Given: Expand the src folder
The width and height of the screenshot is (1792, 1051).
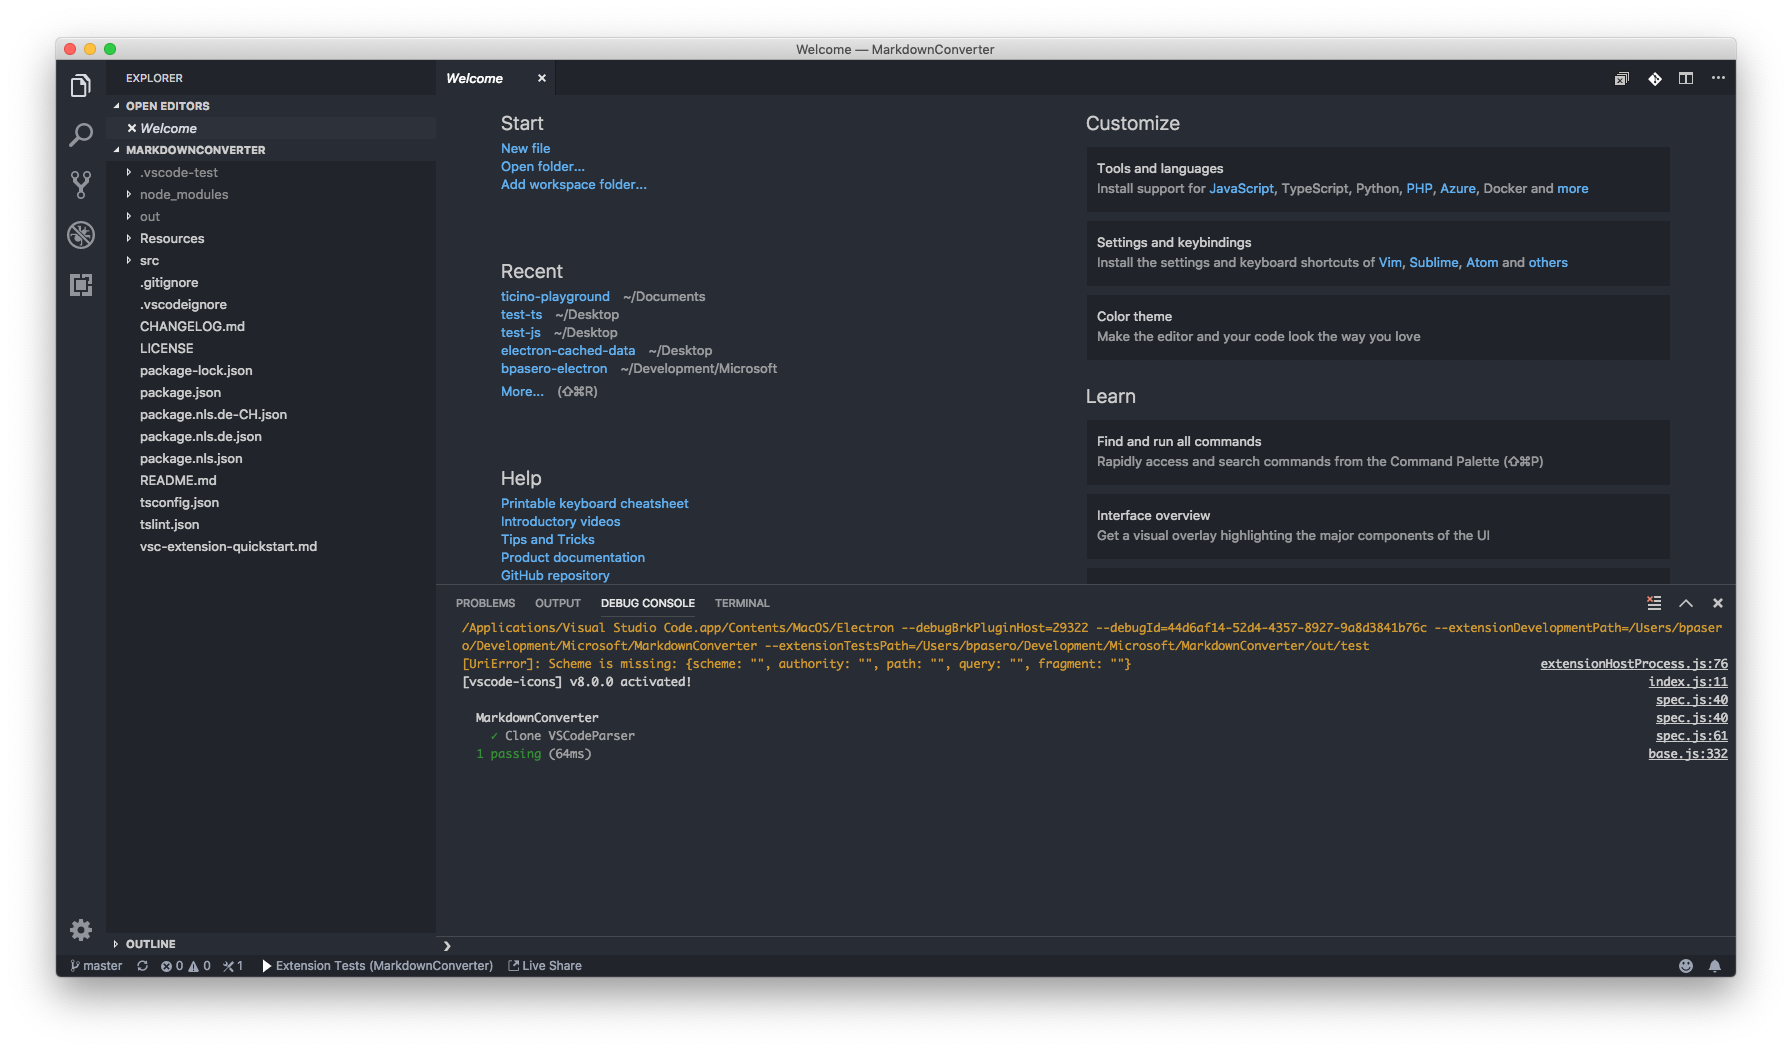Looking at the screenshot, I should (148, 260).
